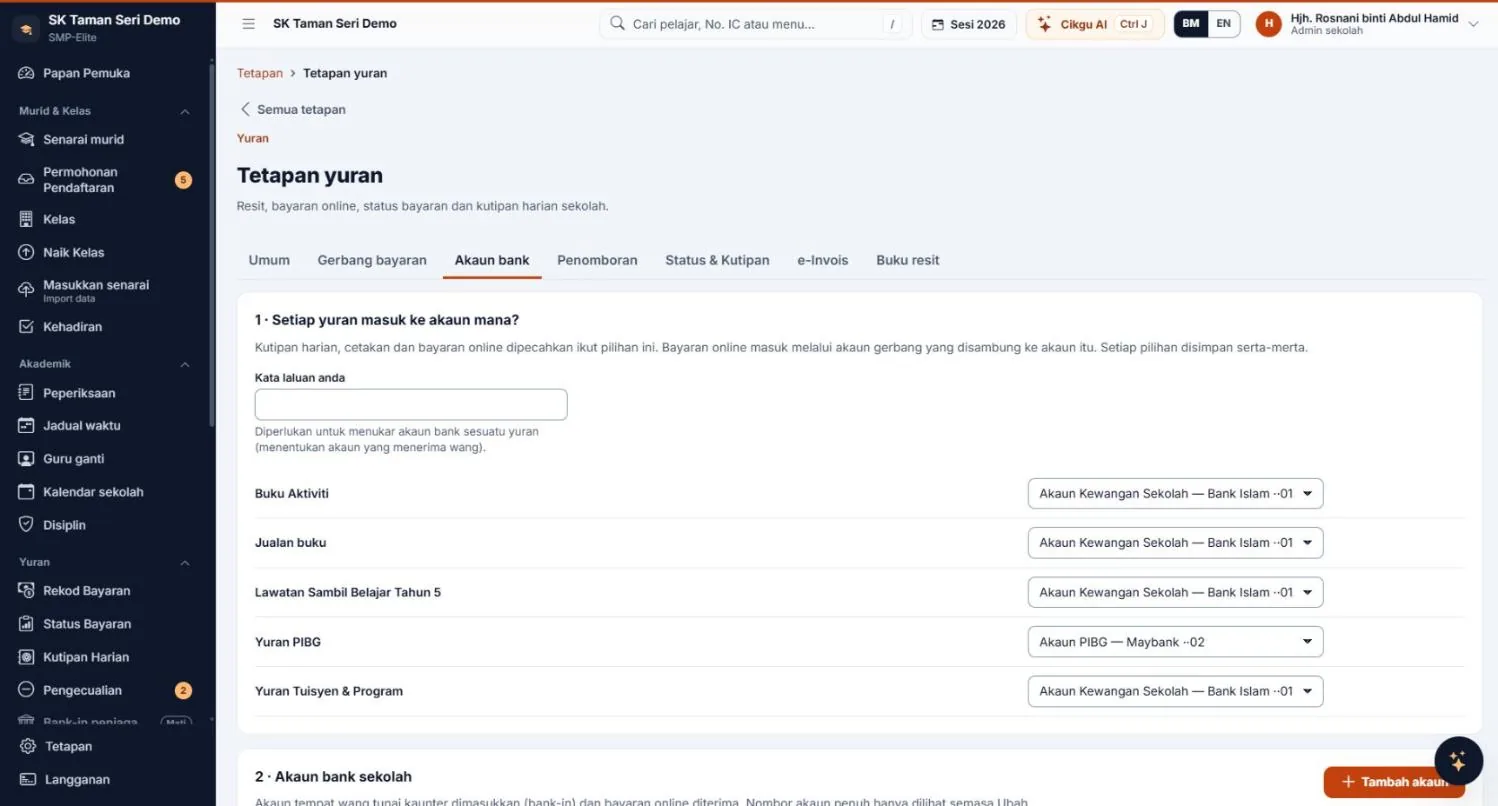This screenshot has height=806, width=1498.
Task: Collapse the Murid & Kelas section
Action: click(x=185, y=111)
